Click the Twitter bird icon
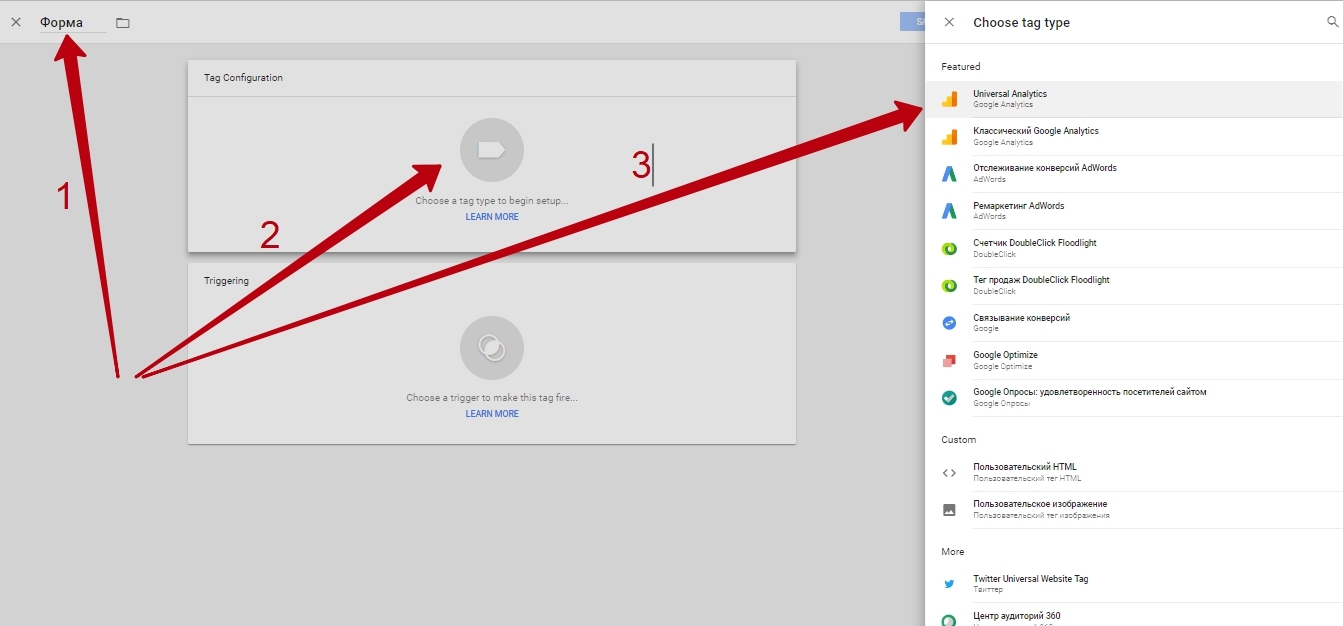The height and width of the screenshot is (626, 1343). [949, 584]
